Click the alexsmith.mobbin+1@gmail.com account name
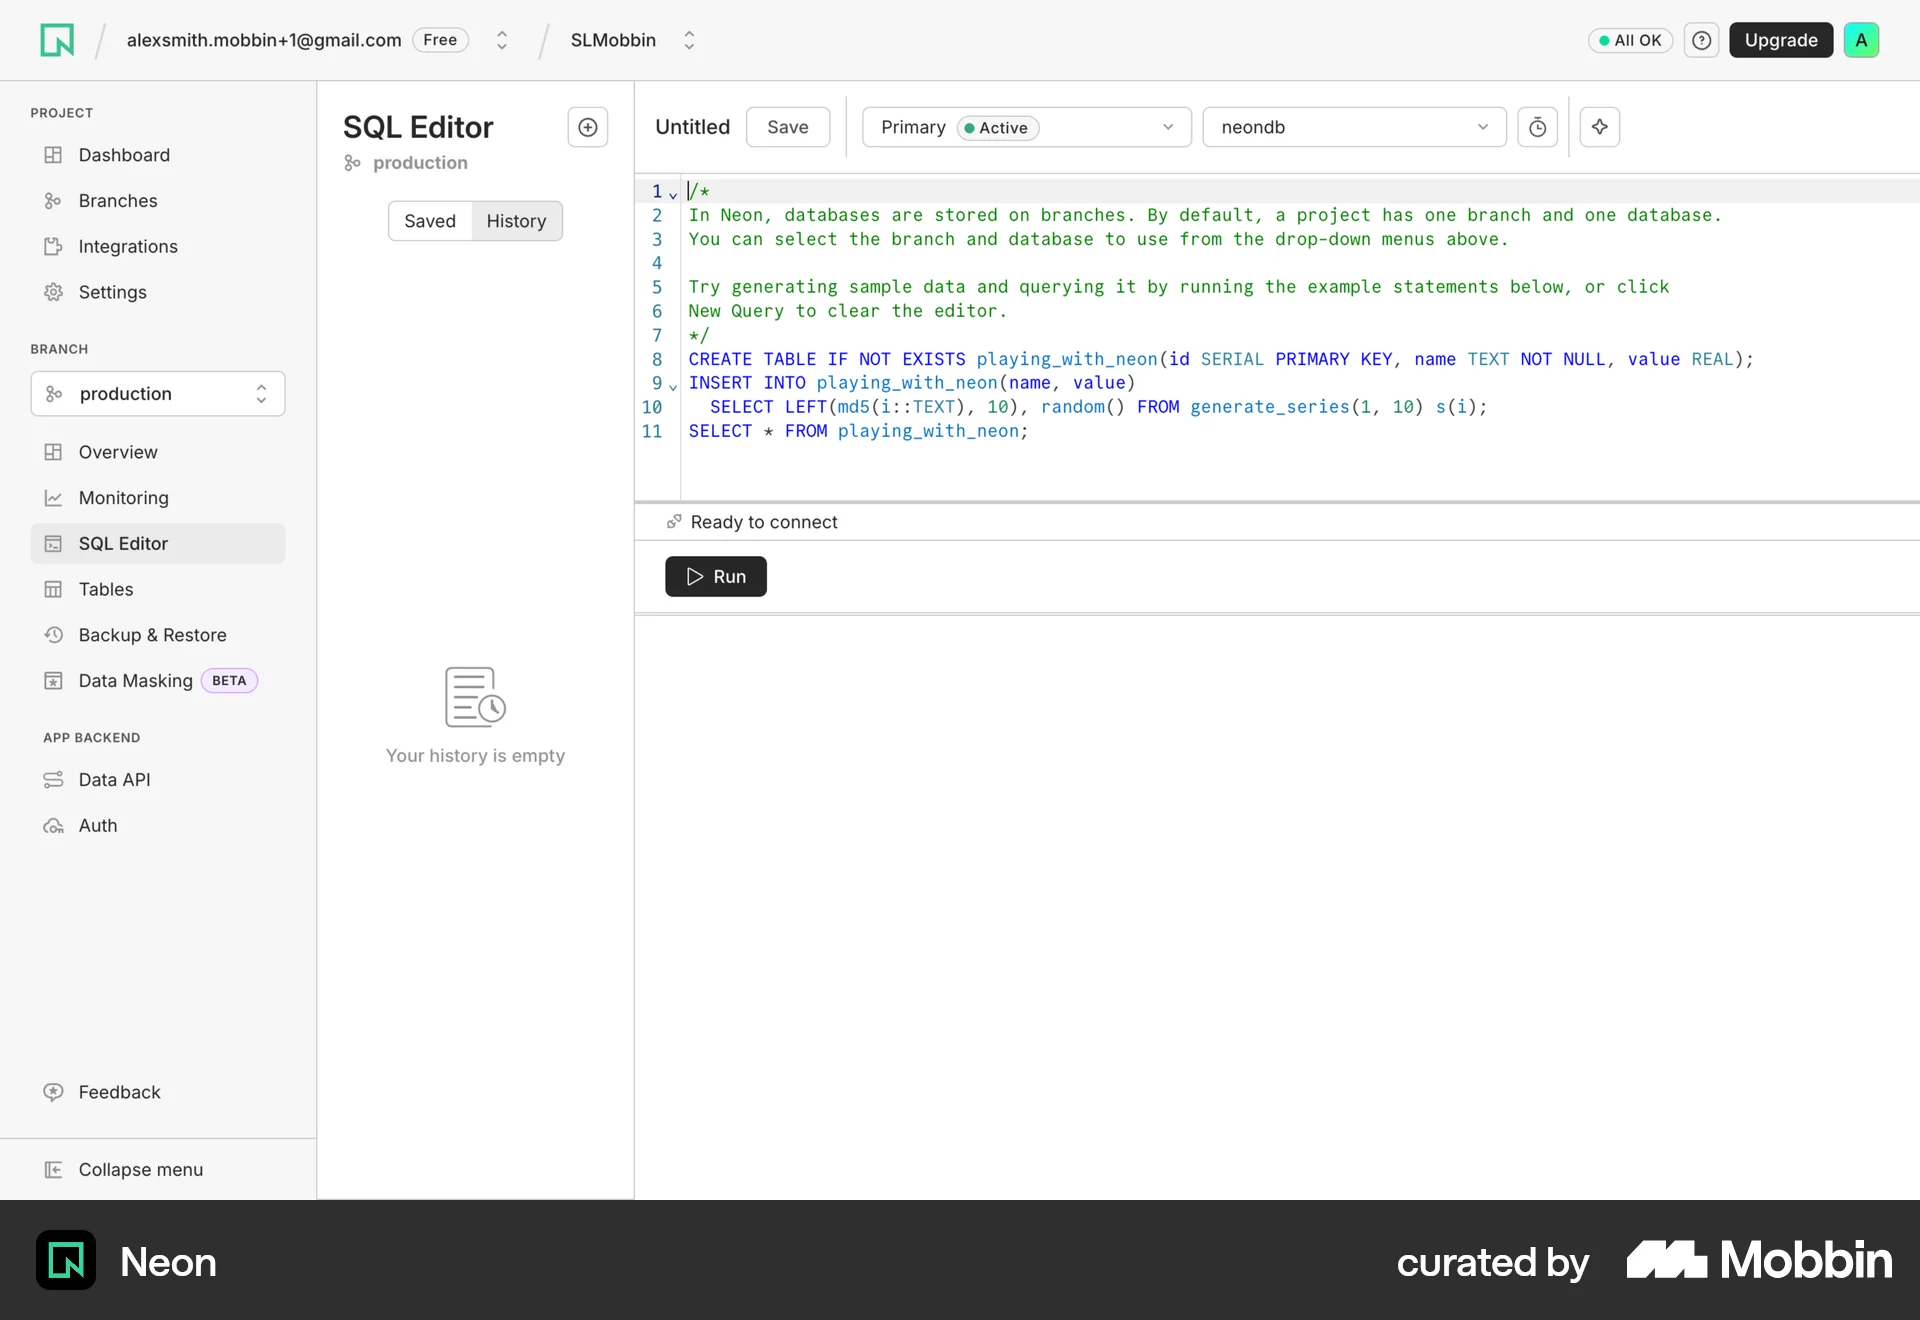Image resolution: width=1920 pixels, height=1320 pixels. (264, 40)
